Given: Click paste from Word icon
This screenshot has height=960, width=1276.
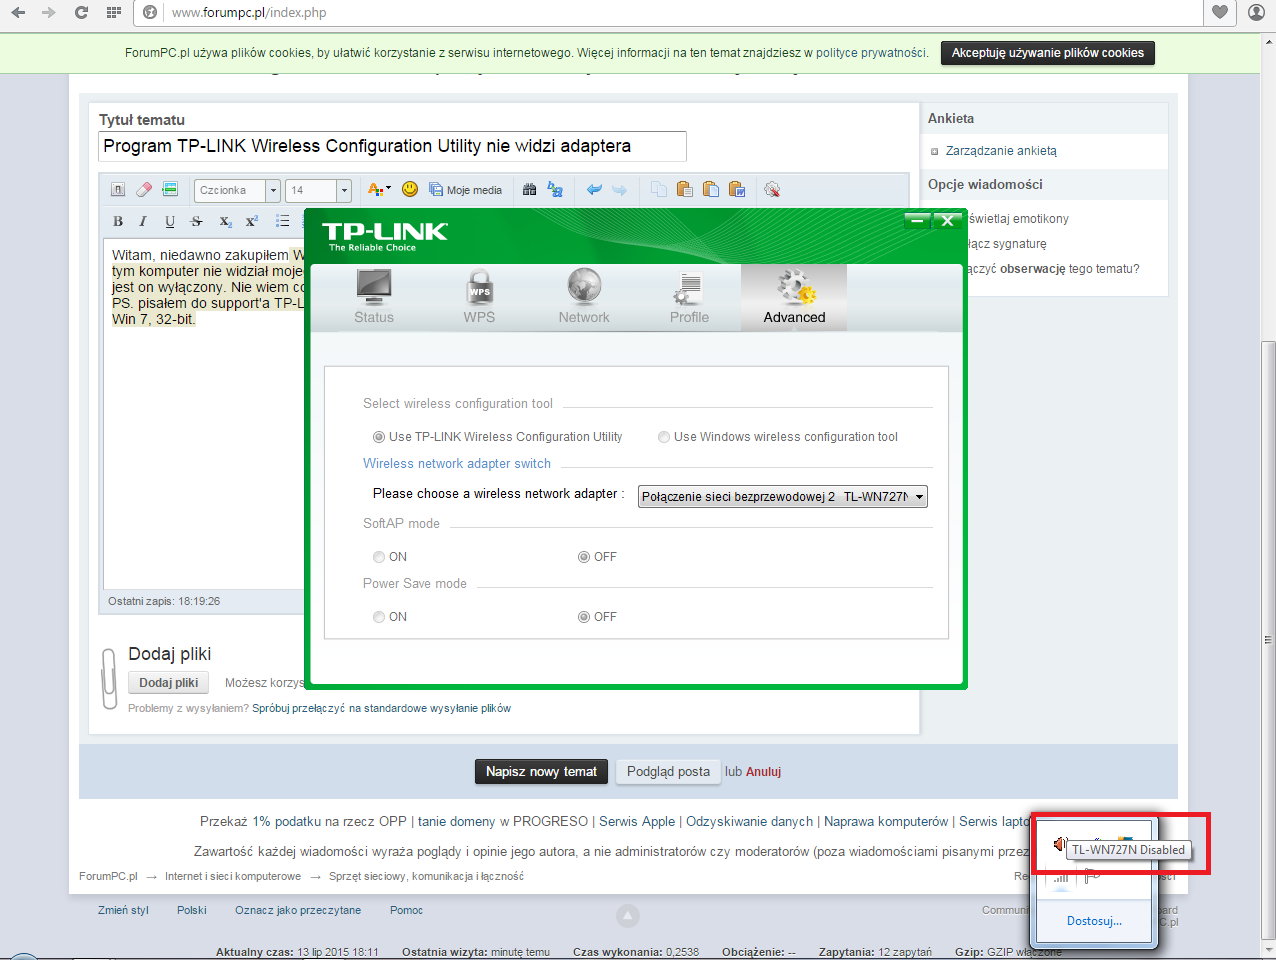Looking at the screenshot, I should coord(737,189).
